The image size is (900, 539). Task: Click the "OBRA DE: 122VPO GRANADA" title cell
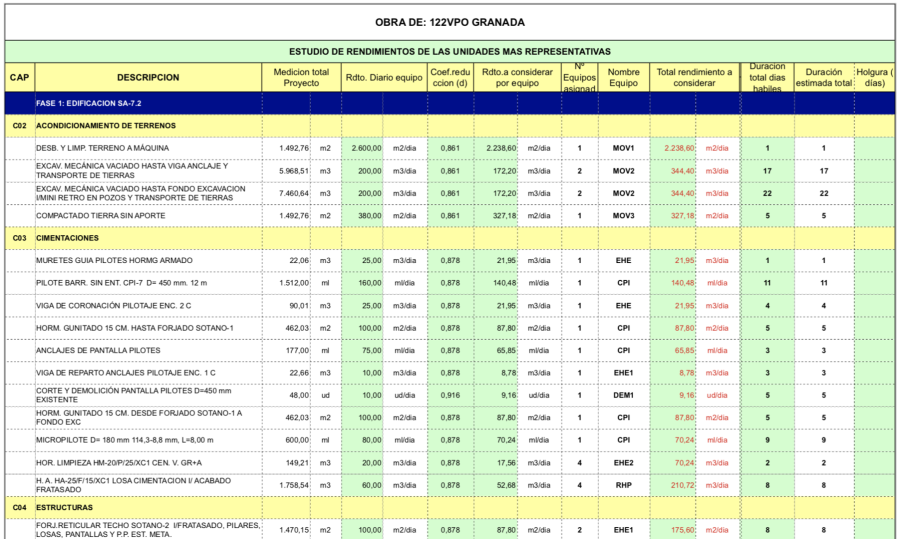(449, 22)
